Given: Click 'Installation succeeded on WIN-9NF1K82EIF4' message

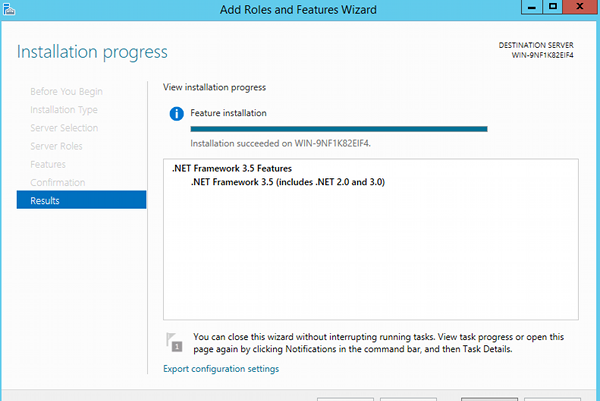Looking at the screenshot, I should coord(280,143).
